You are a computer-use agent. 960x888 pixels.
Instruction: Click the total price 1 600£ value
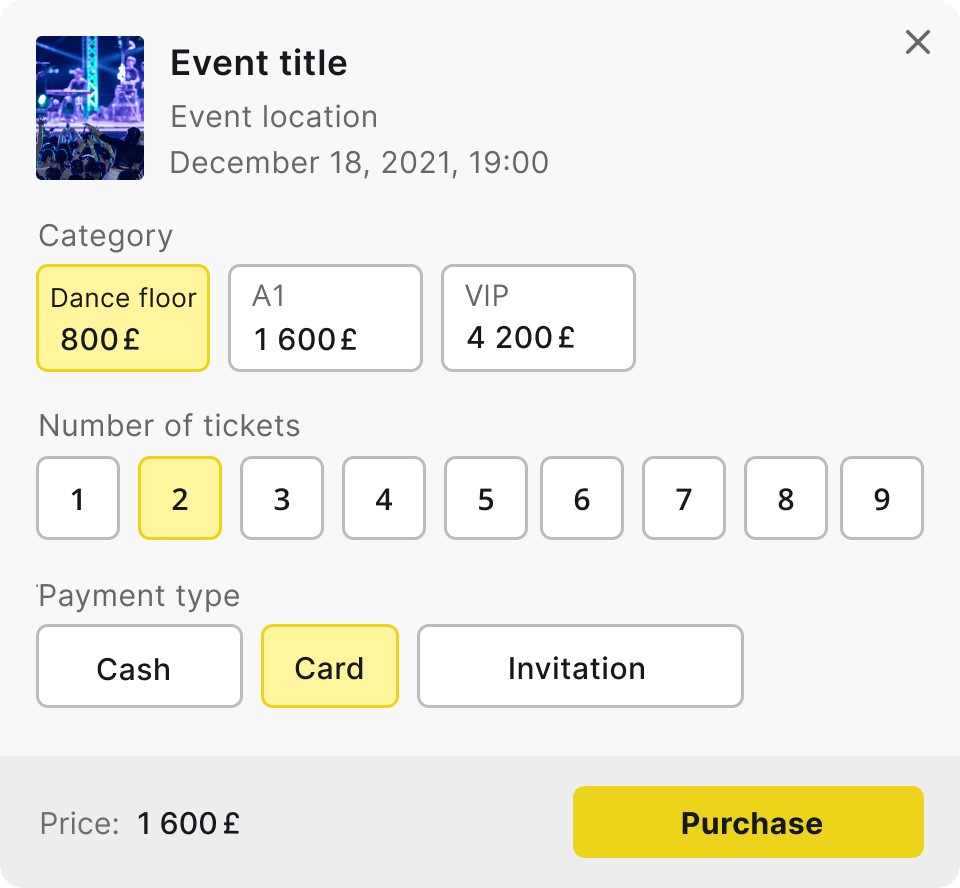189,823
